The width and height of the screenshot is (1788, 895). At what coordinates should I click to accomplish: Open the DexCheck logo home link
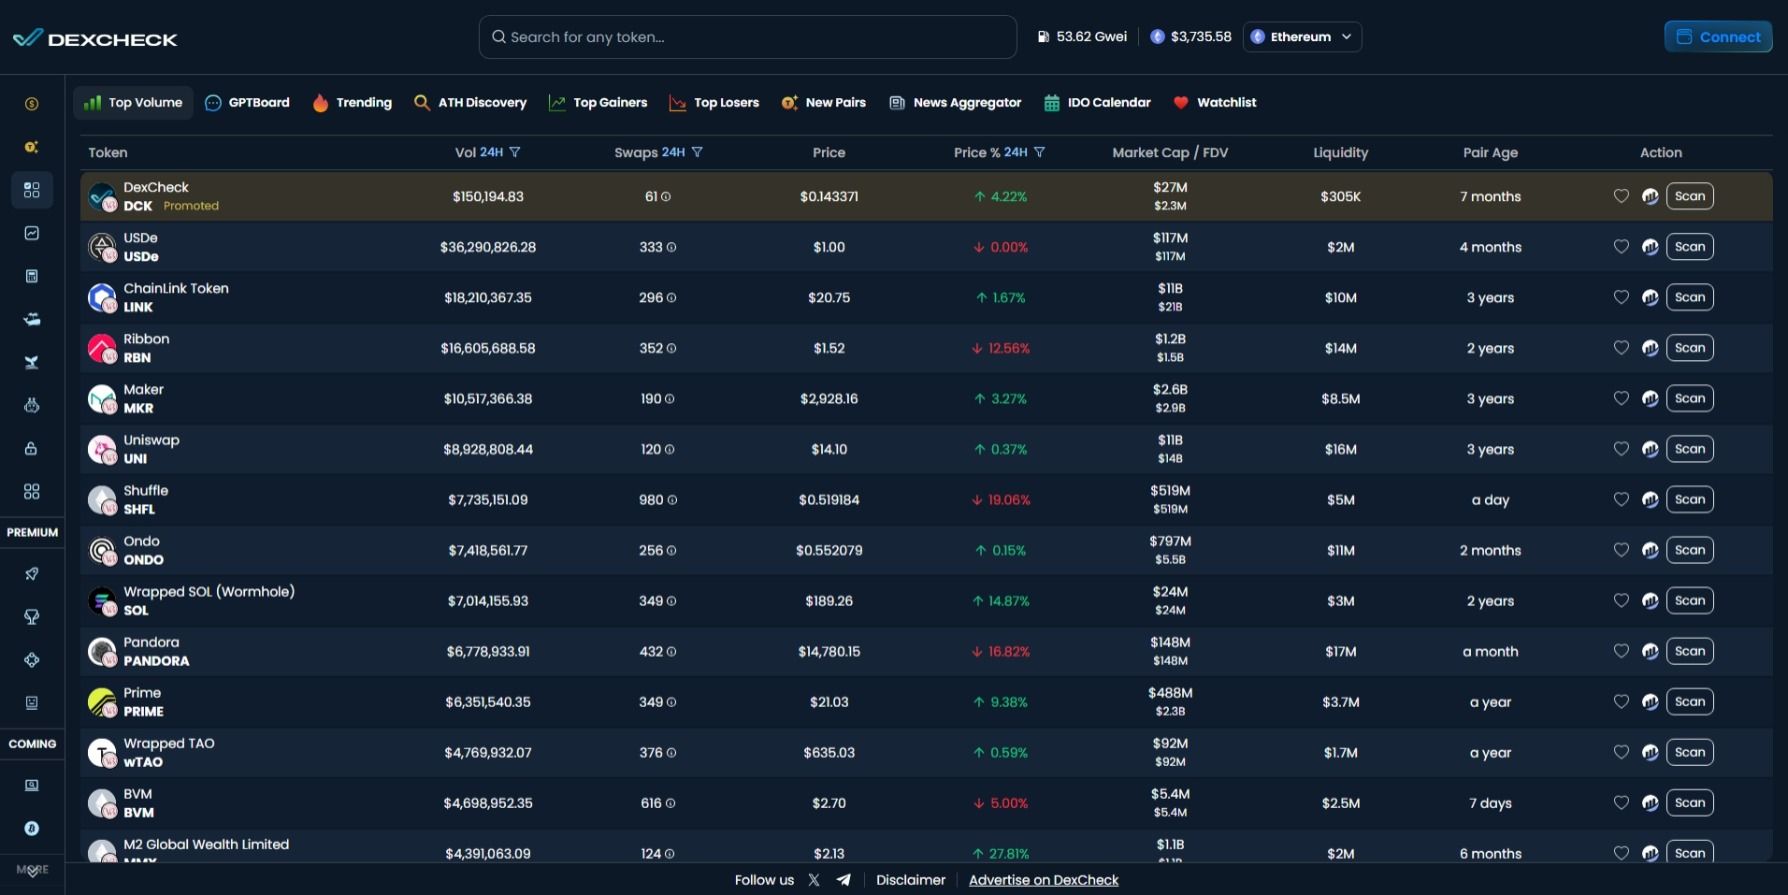[x=95, y=38]
